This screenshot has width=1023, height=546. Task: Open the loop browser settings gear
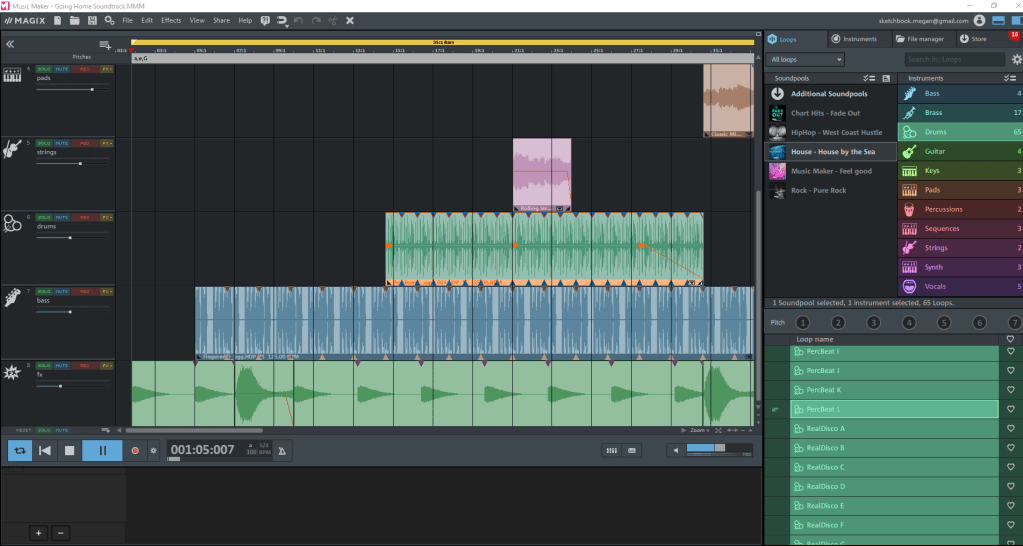pos(1016,60)
